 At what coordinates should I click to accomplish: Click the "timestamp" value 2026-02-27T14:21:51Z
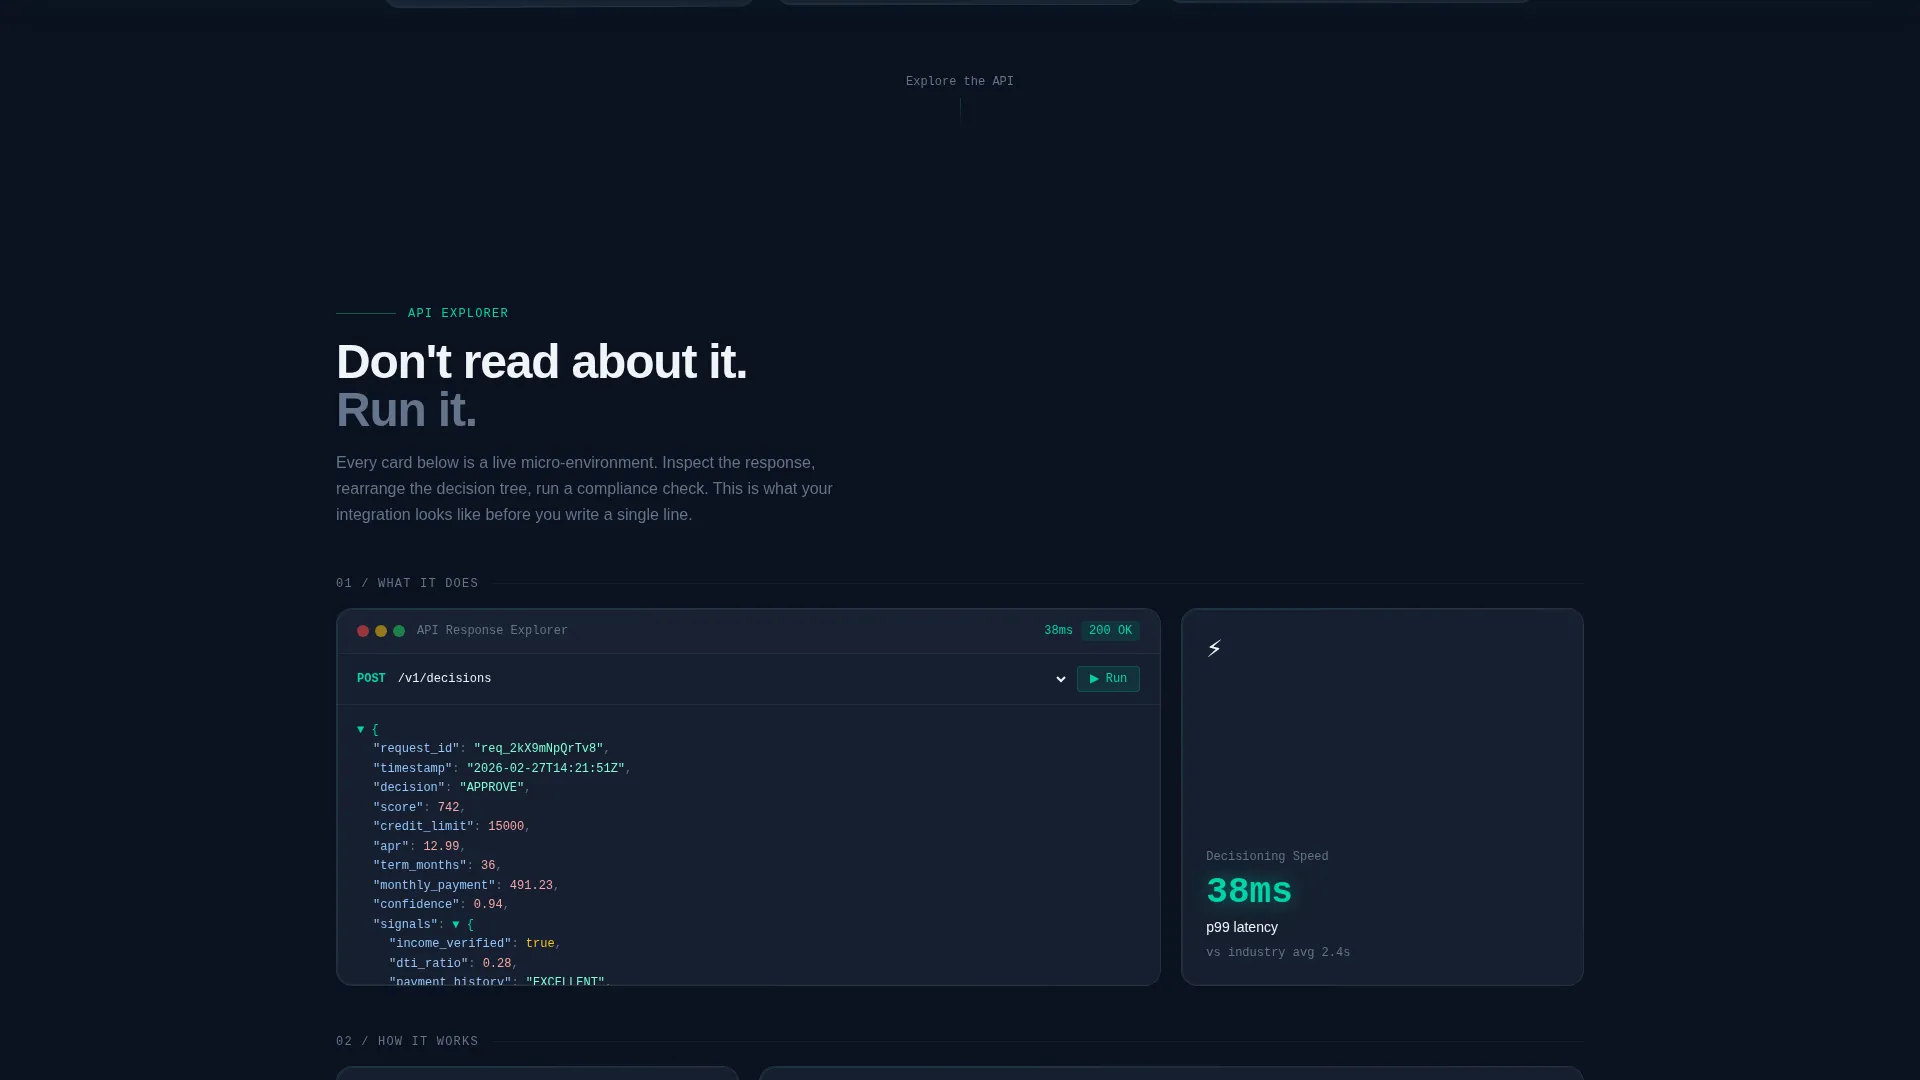click(x=546, y=769)
